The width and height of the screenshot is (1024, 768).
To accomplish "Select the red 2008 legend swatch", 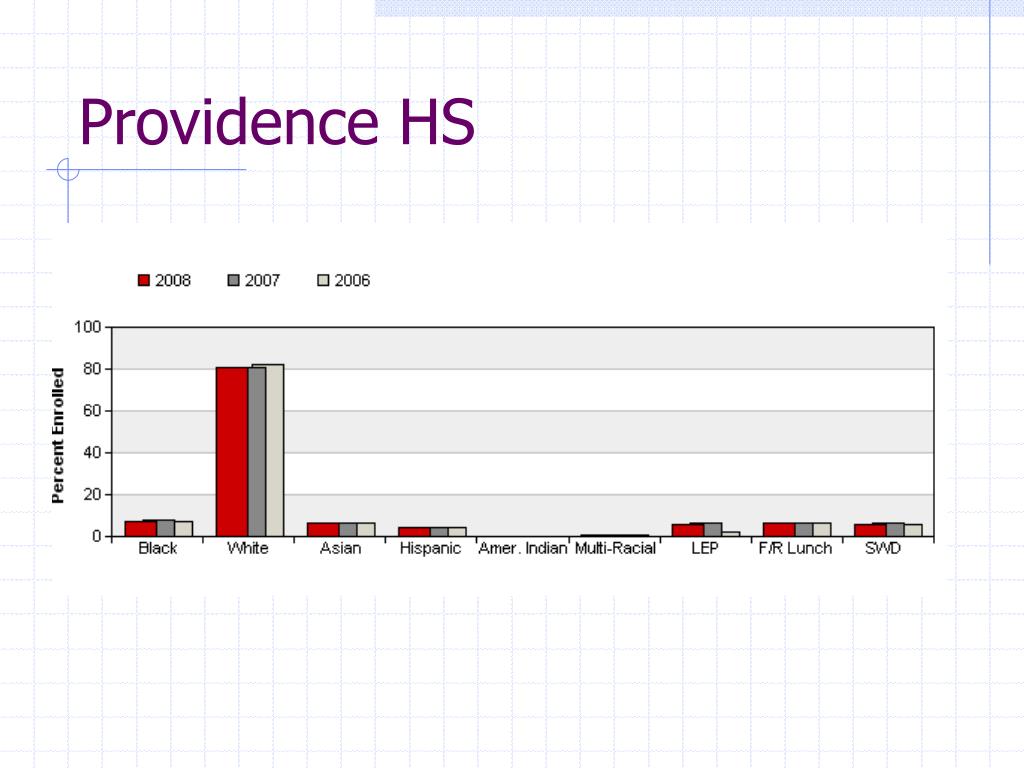I will pyautogui.click(x=144, y=280).
